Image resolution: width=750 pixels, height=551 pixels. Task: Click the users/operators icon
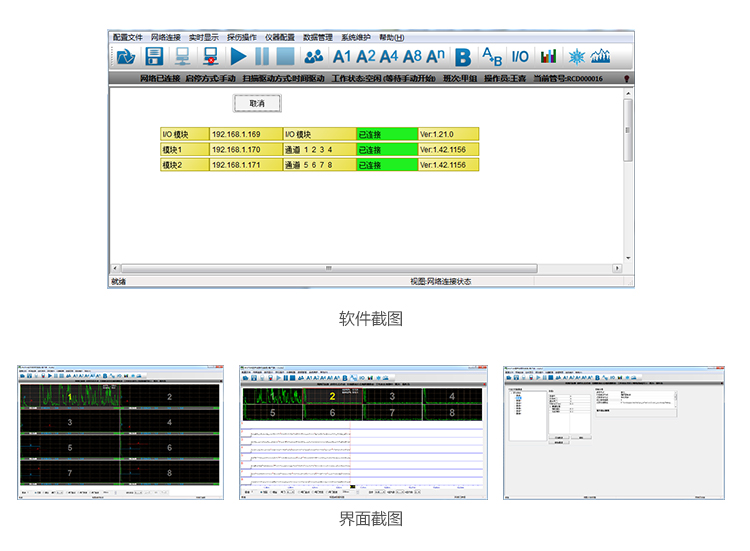(314, 57)
